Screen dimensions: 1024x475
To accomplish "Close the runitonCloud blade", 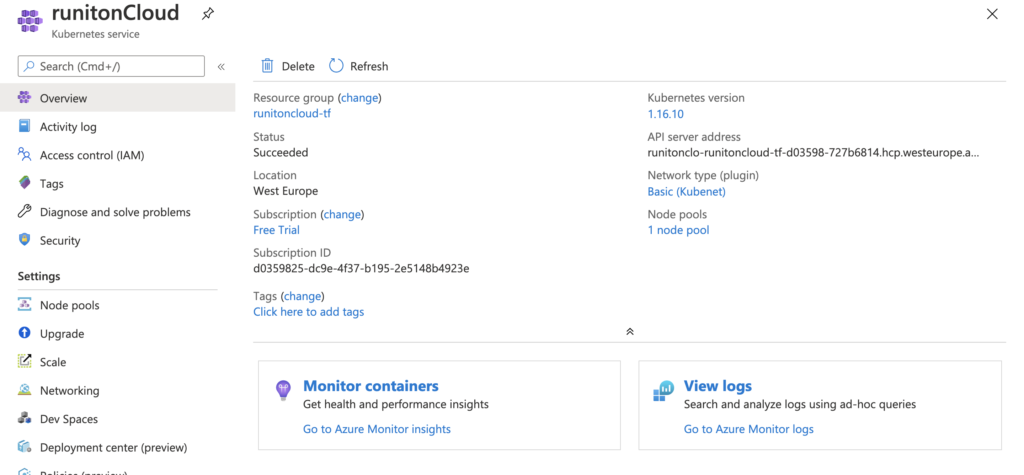I will click(992, 14).
